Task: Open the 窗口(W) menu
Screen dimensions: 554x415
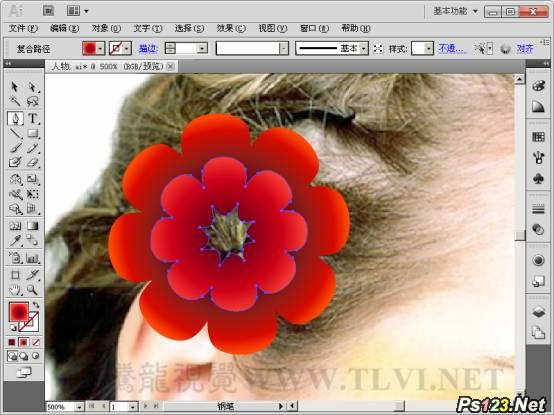Action: tap(314, 28)
